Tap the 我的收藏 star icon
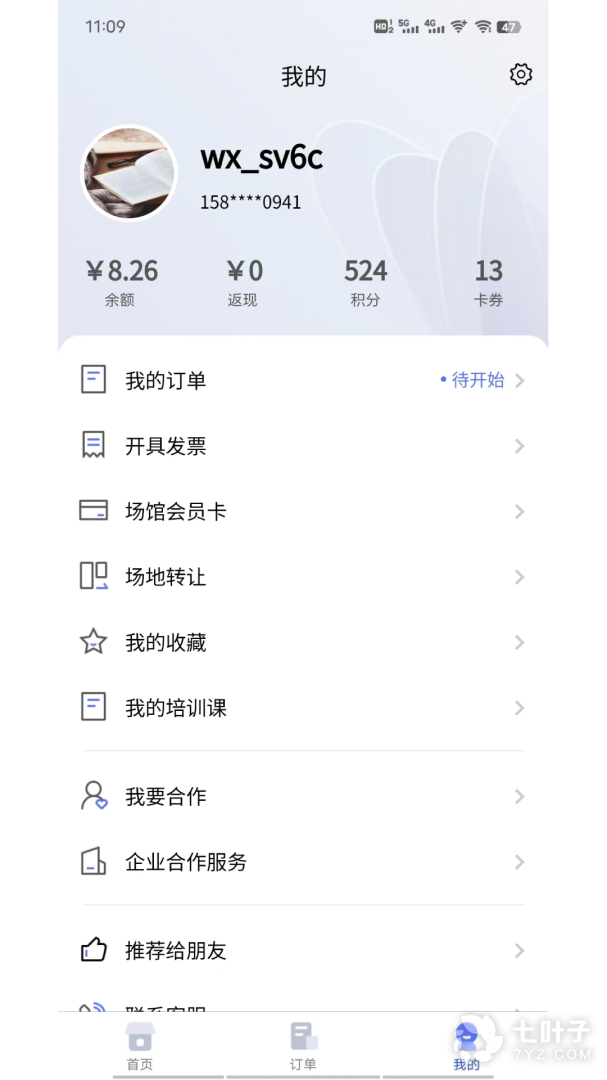The image size is (607, 1080). coord(93,642)
